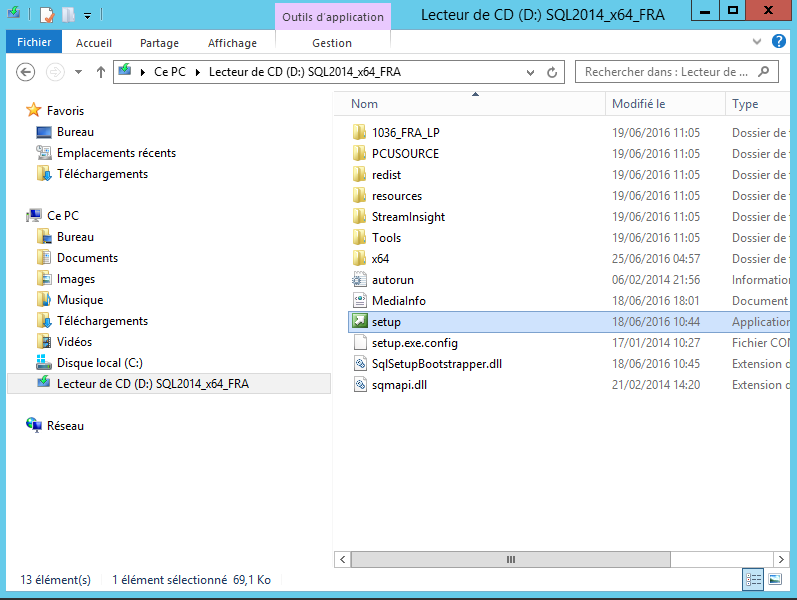
Task: Click the horizontal scrollbar left arrow
Action: click(343, 559)
